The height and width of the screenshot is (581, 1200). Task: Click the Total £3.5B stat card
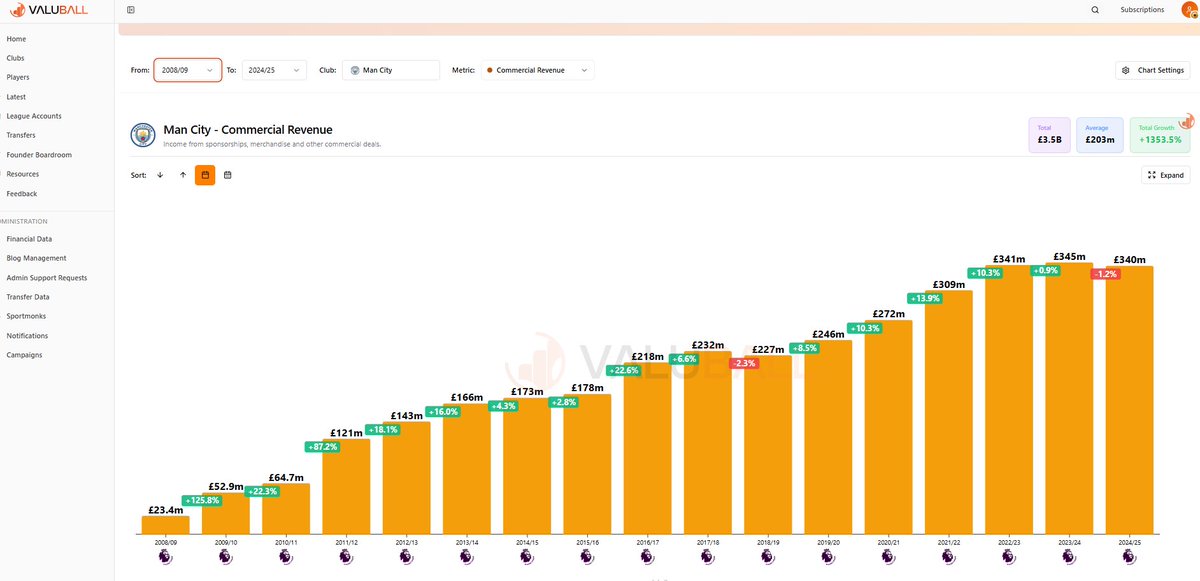(1050, 135)
